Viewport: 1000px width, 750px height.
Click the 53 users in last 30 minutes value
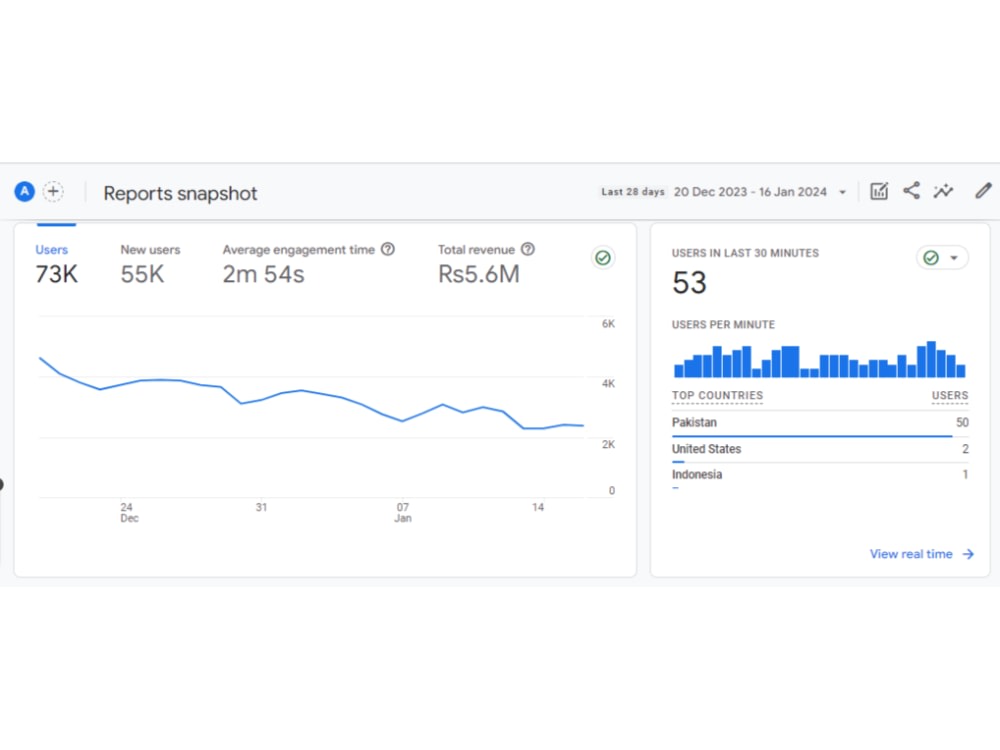[689, 283]
